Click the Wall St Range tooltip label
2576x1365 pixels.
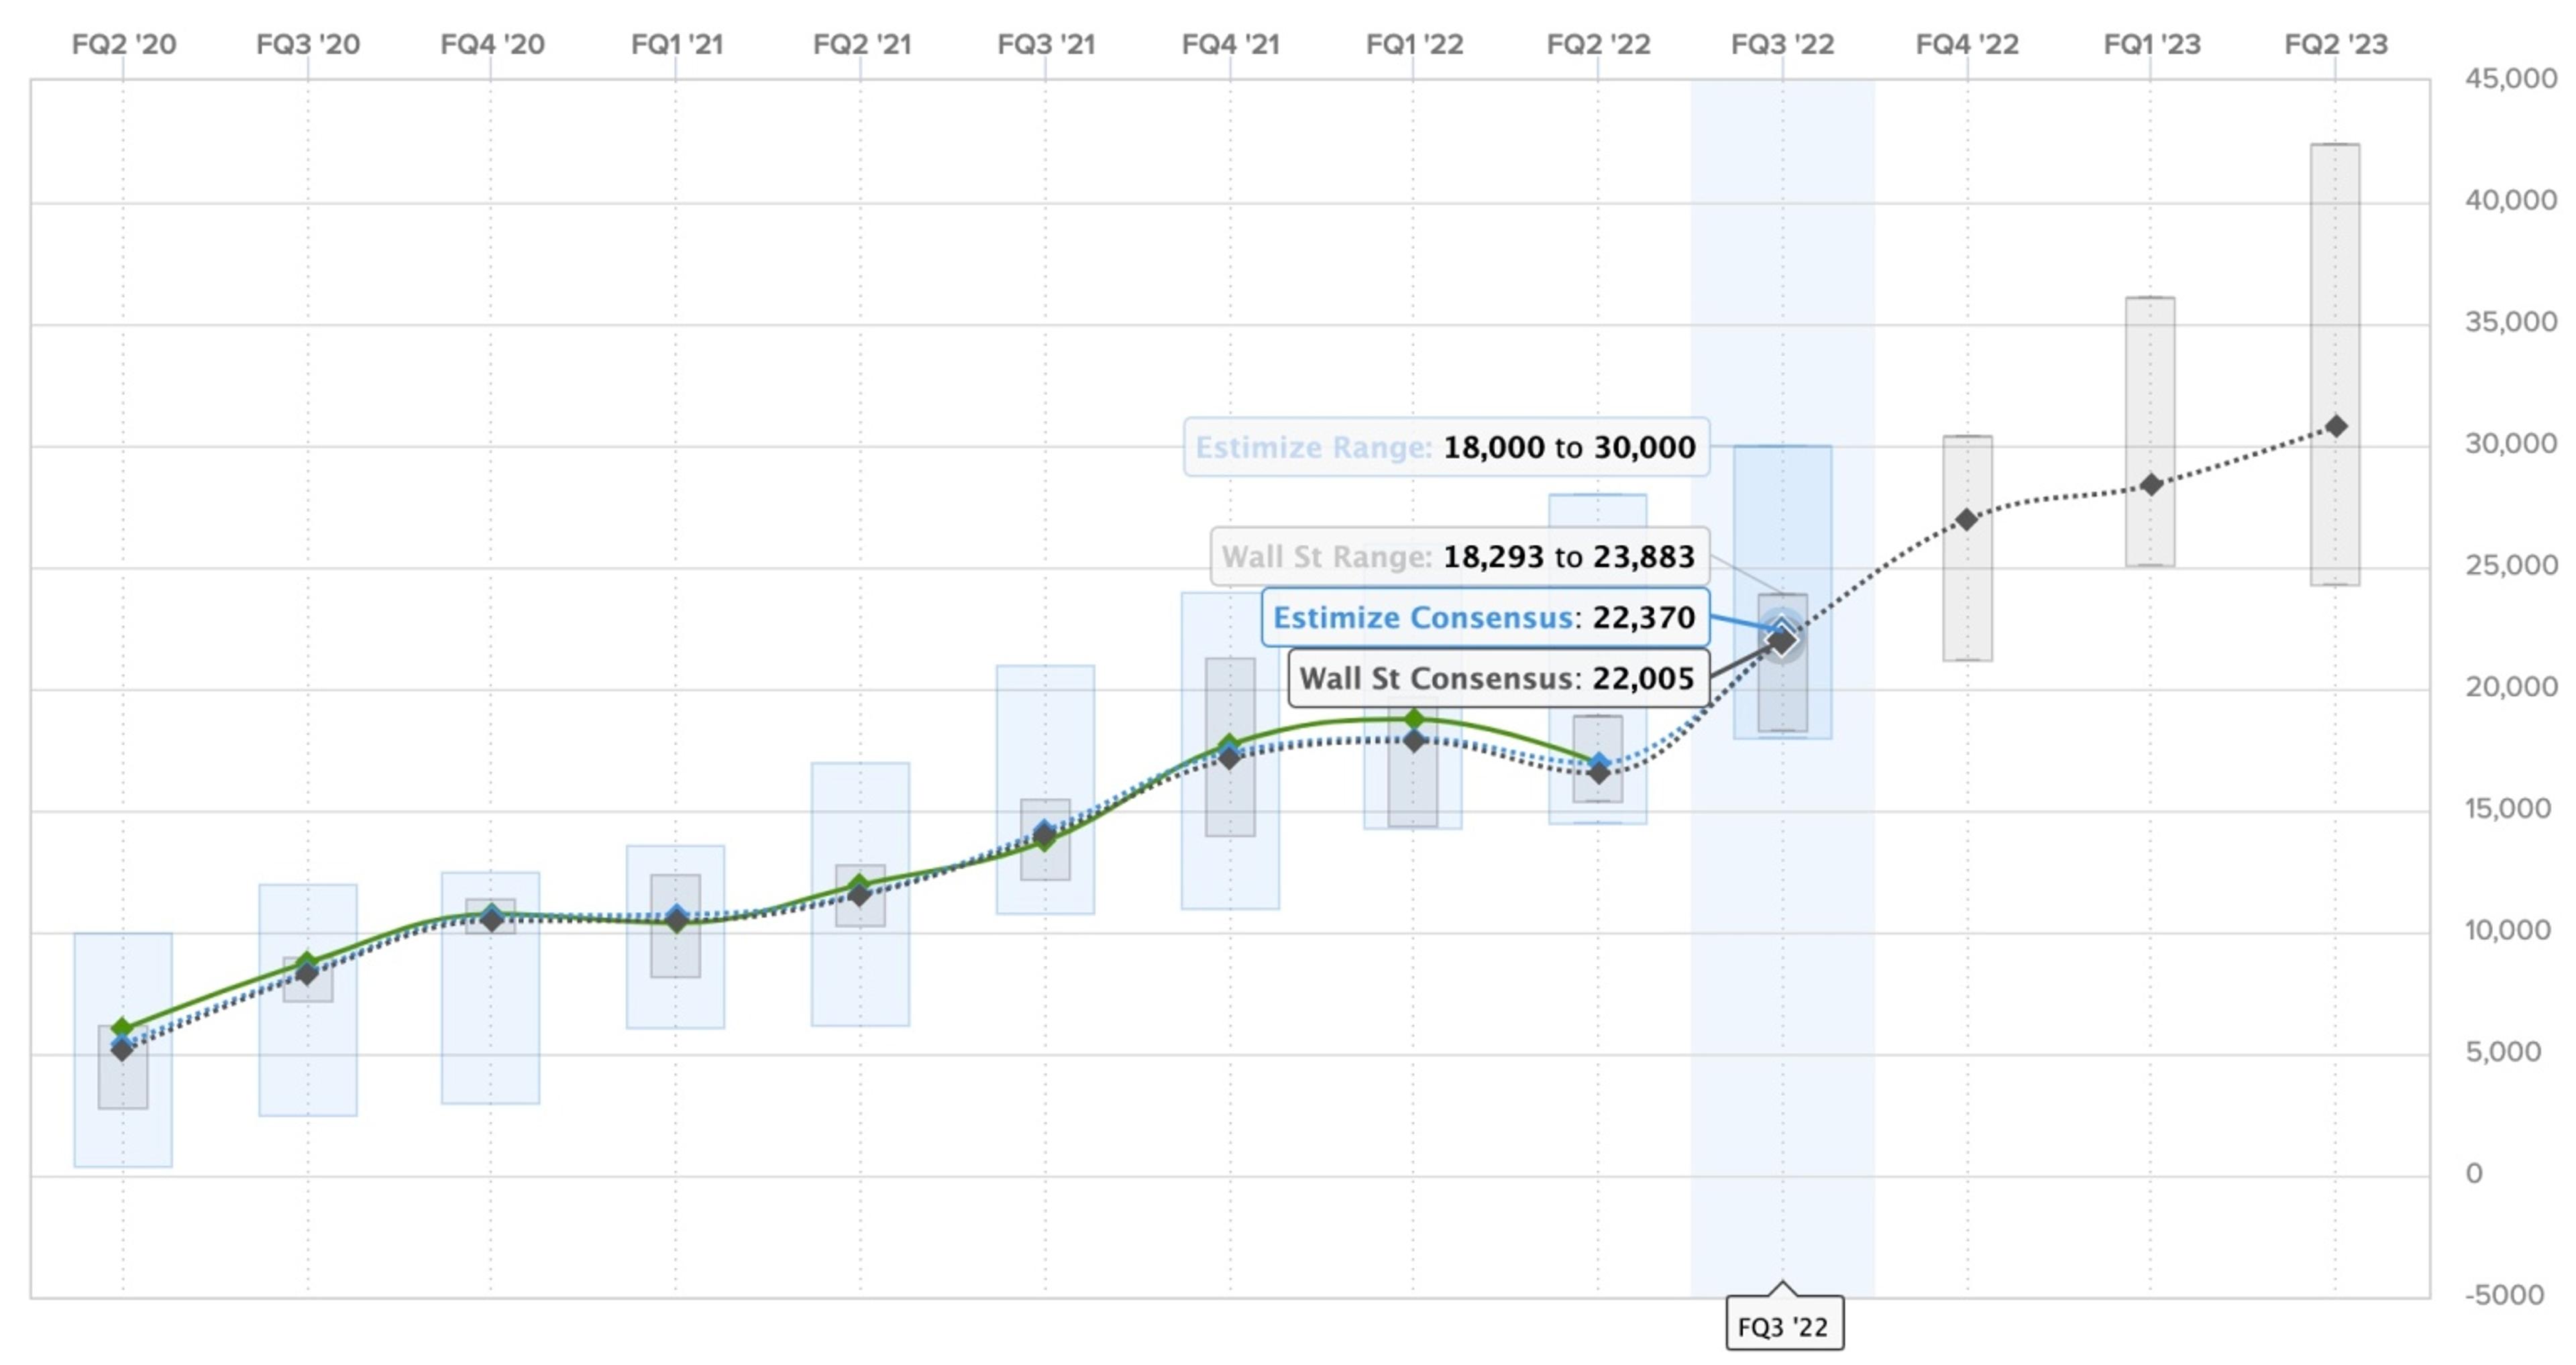[x=1327, y=556]
